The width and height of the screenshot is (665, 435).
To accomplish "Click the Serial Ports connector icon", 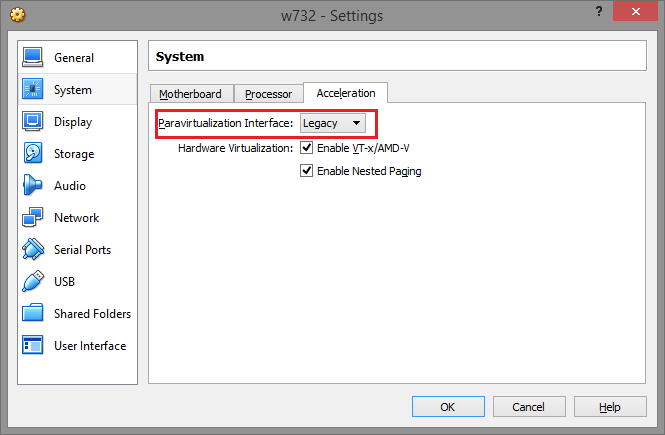I will pyautogui.click(x=33, y=250).
